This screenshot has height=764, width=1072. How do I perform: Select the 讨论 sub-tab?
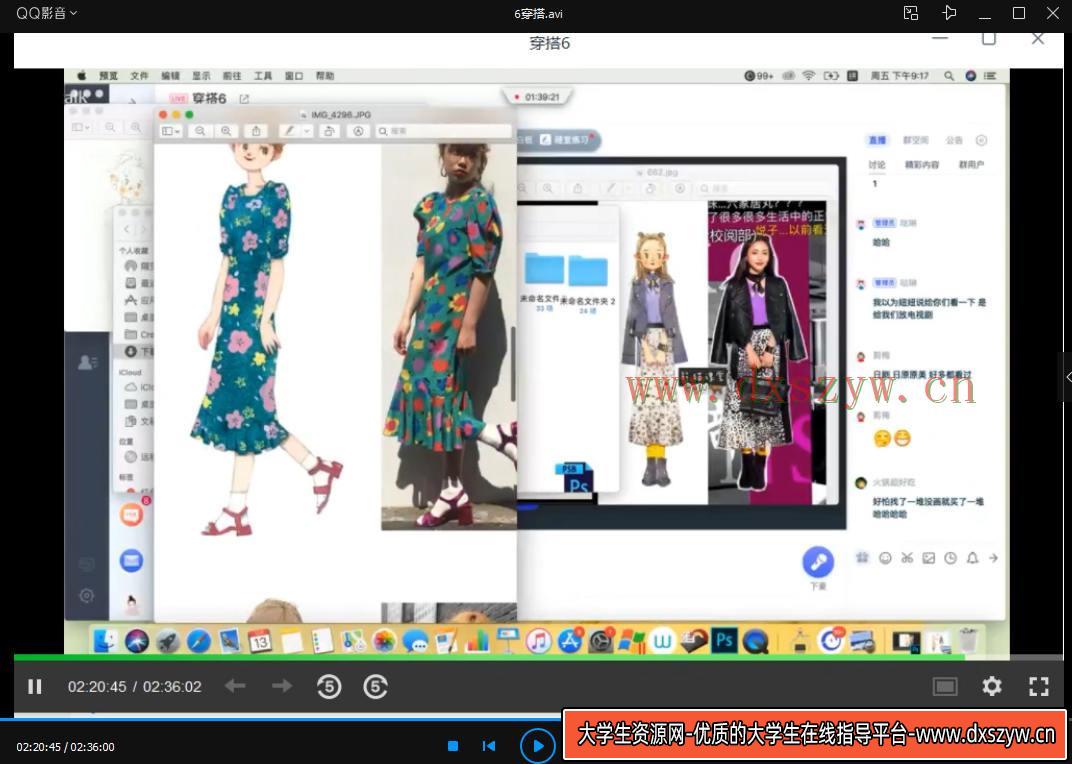(x=877, y=165)
